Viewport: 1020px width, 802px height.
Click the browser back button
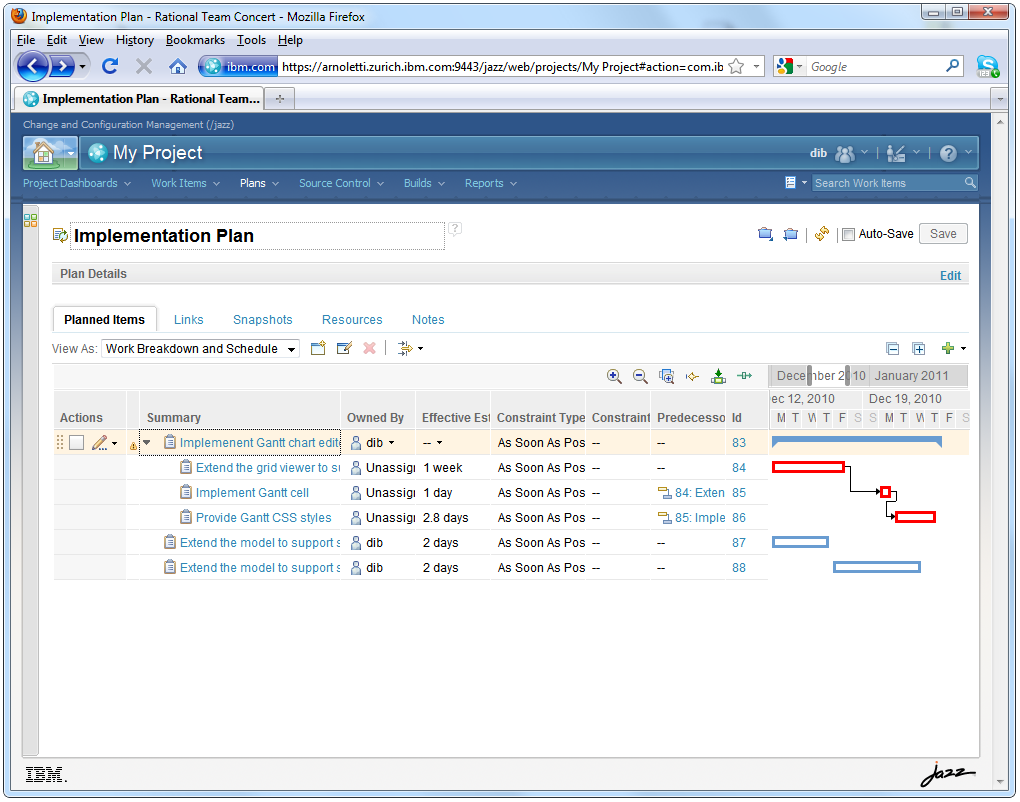tap(33, 66)
